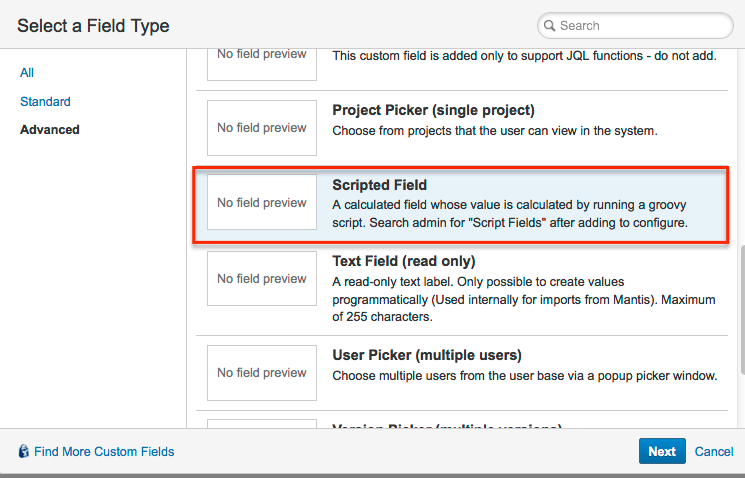Screen dimensions: 745x478
Task: Click User Picker preview thumbnail
Action: tap(262, 373)
